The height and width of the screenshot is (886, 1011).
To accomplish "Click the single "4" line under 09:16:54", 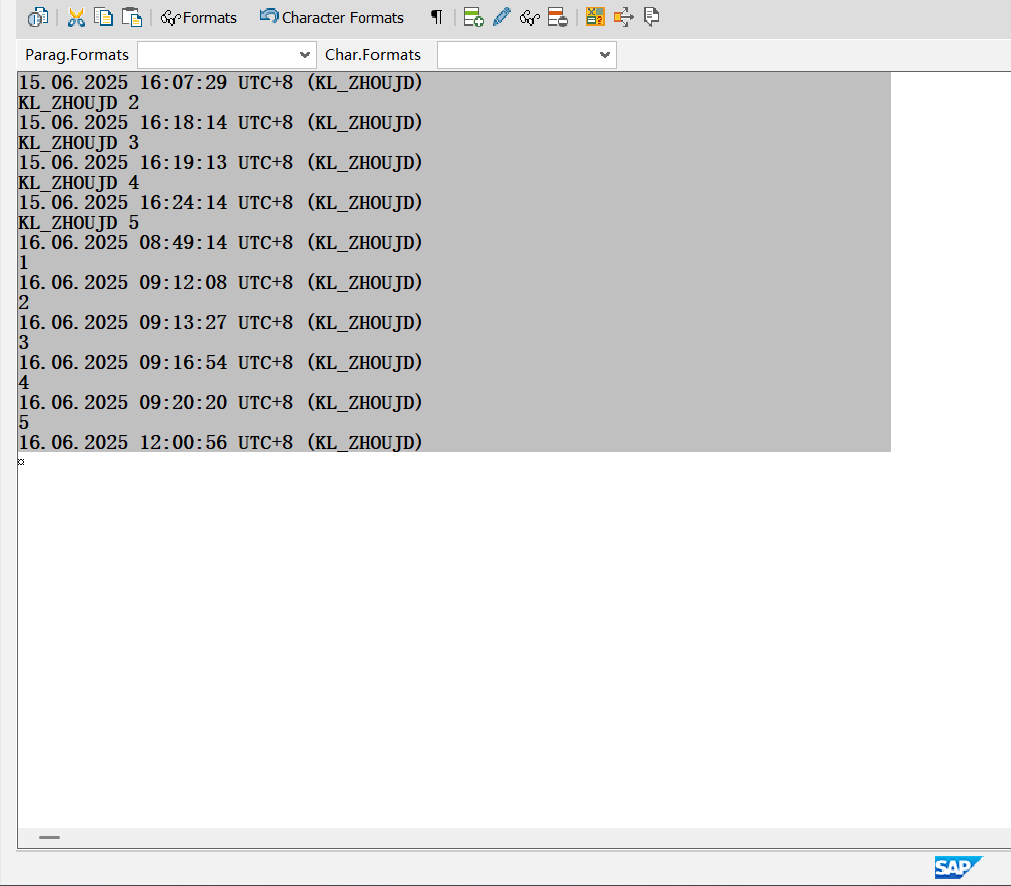I will pyautogui.click(x=24, y=382).
